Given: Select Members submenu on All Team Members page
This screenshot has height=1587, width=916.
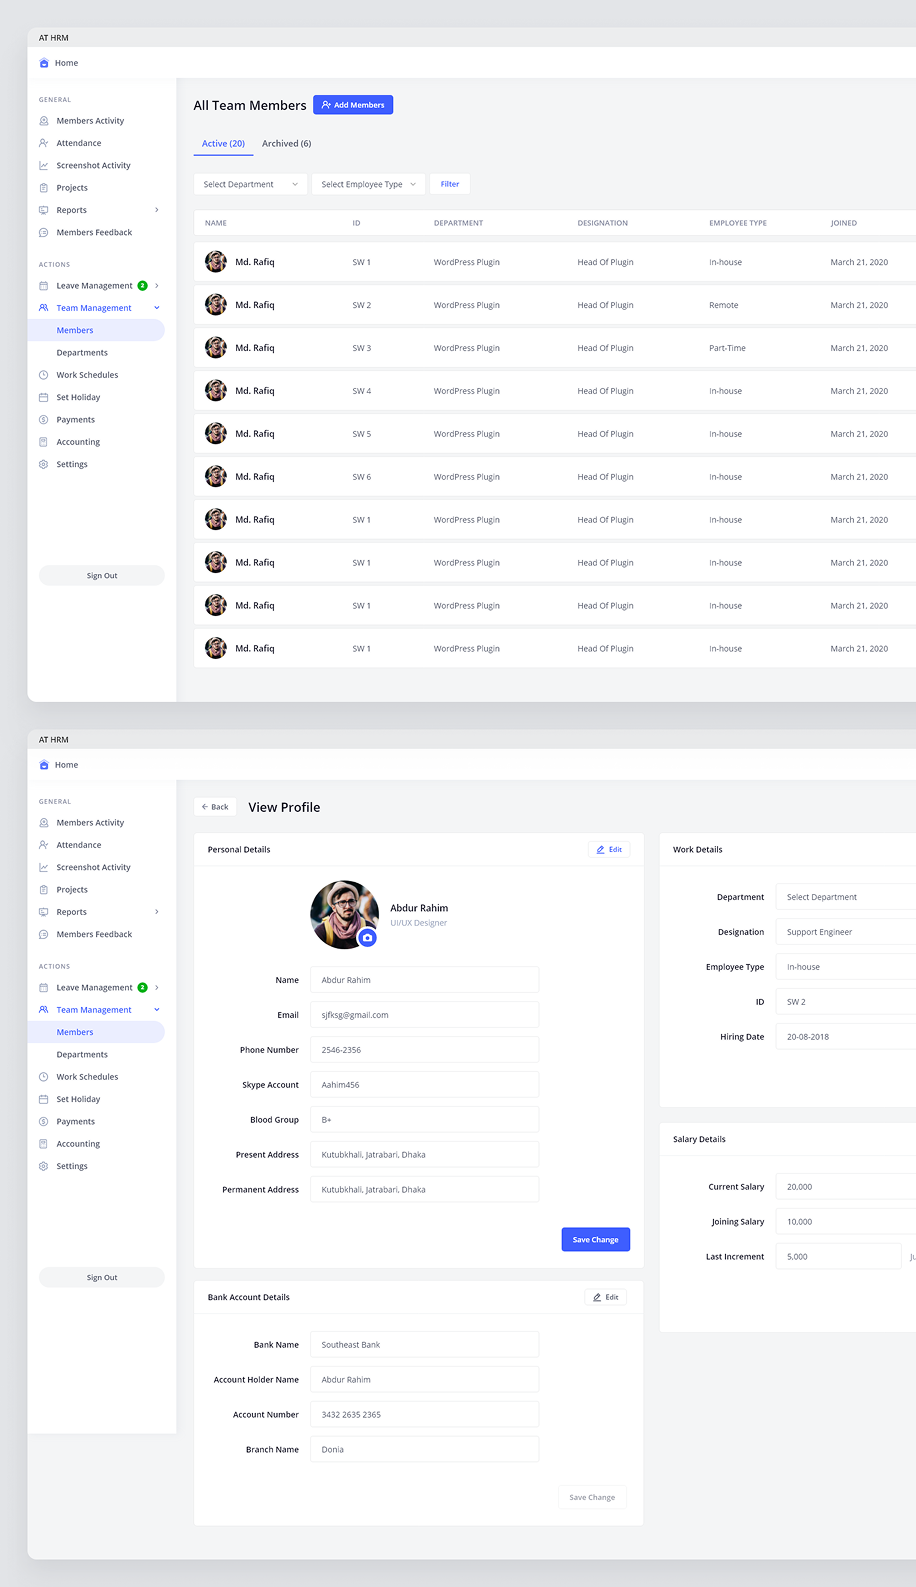Looking at the screenshot, I should click(97, 330).
